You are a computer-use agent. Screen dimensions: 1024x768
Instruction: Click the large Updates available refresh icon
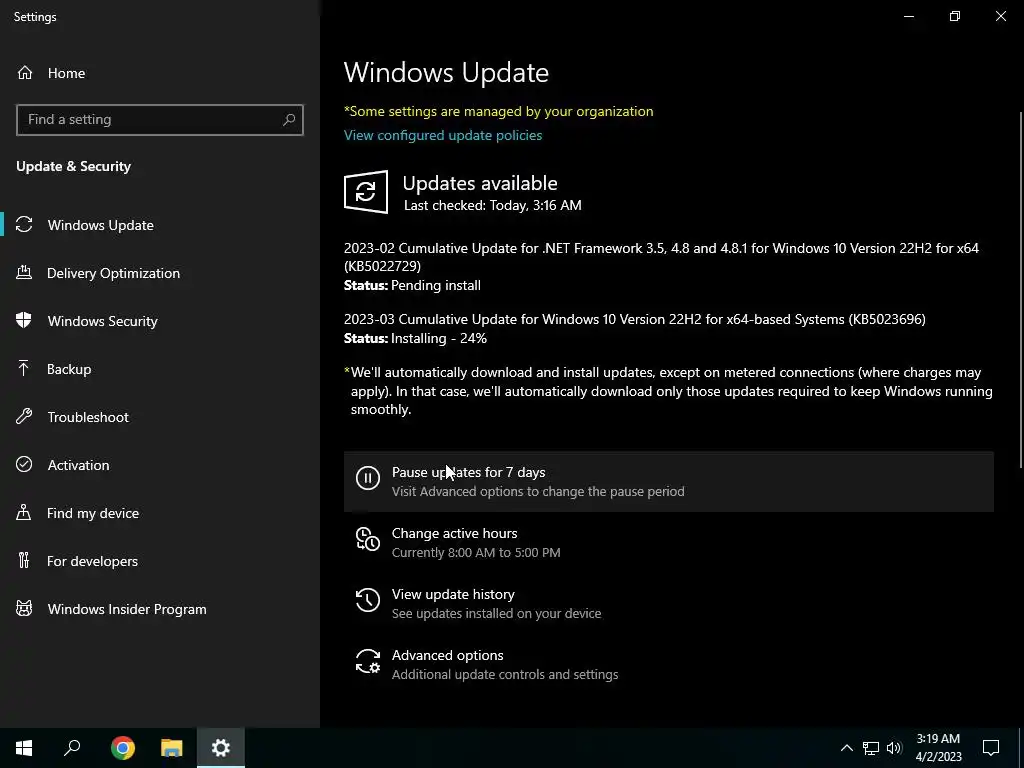366,192
